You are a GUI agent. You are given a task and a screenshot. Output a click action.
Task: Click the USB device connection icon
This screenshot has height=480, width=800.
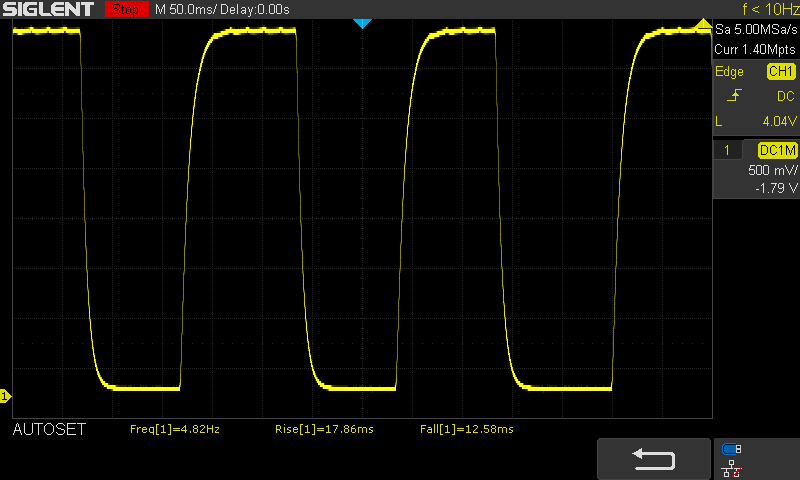click(x=732, y=449)
